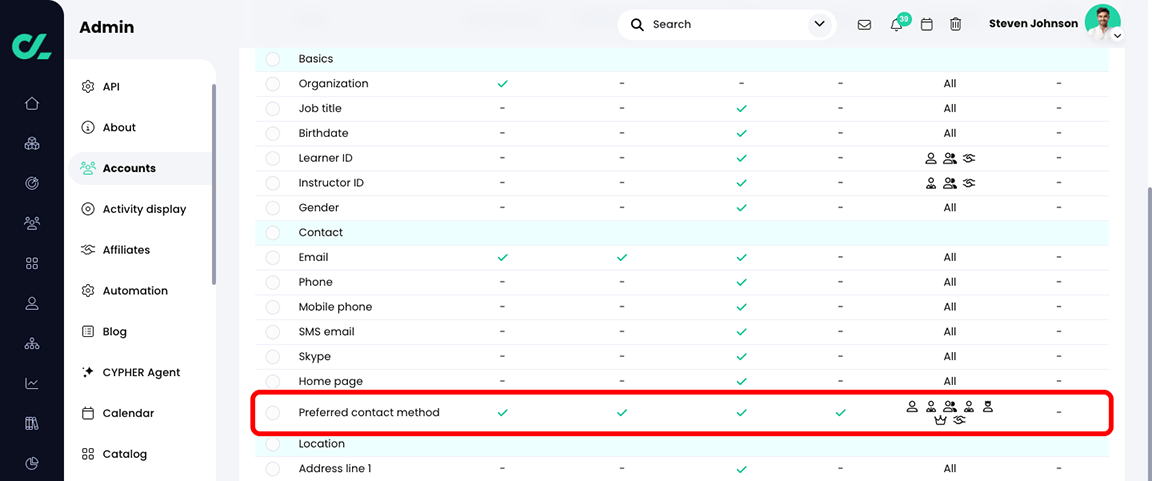Open the four-squares grid icon in left rail
This screenshot has width=1152, height=481.
[32, 263]
